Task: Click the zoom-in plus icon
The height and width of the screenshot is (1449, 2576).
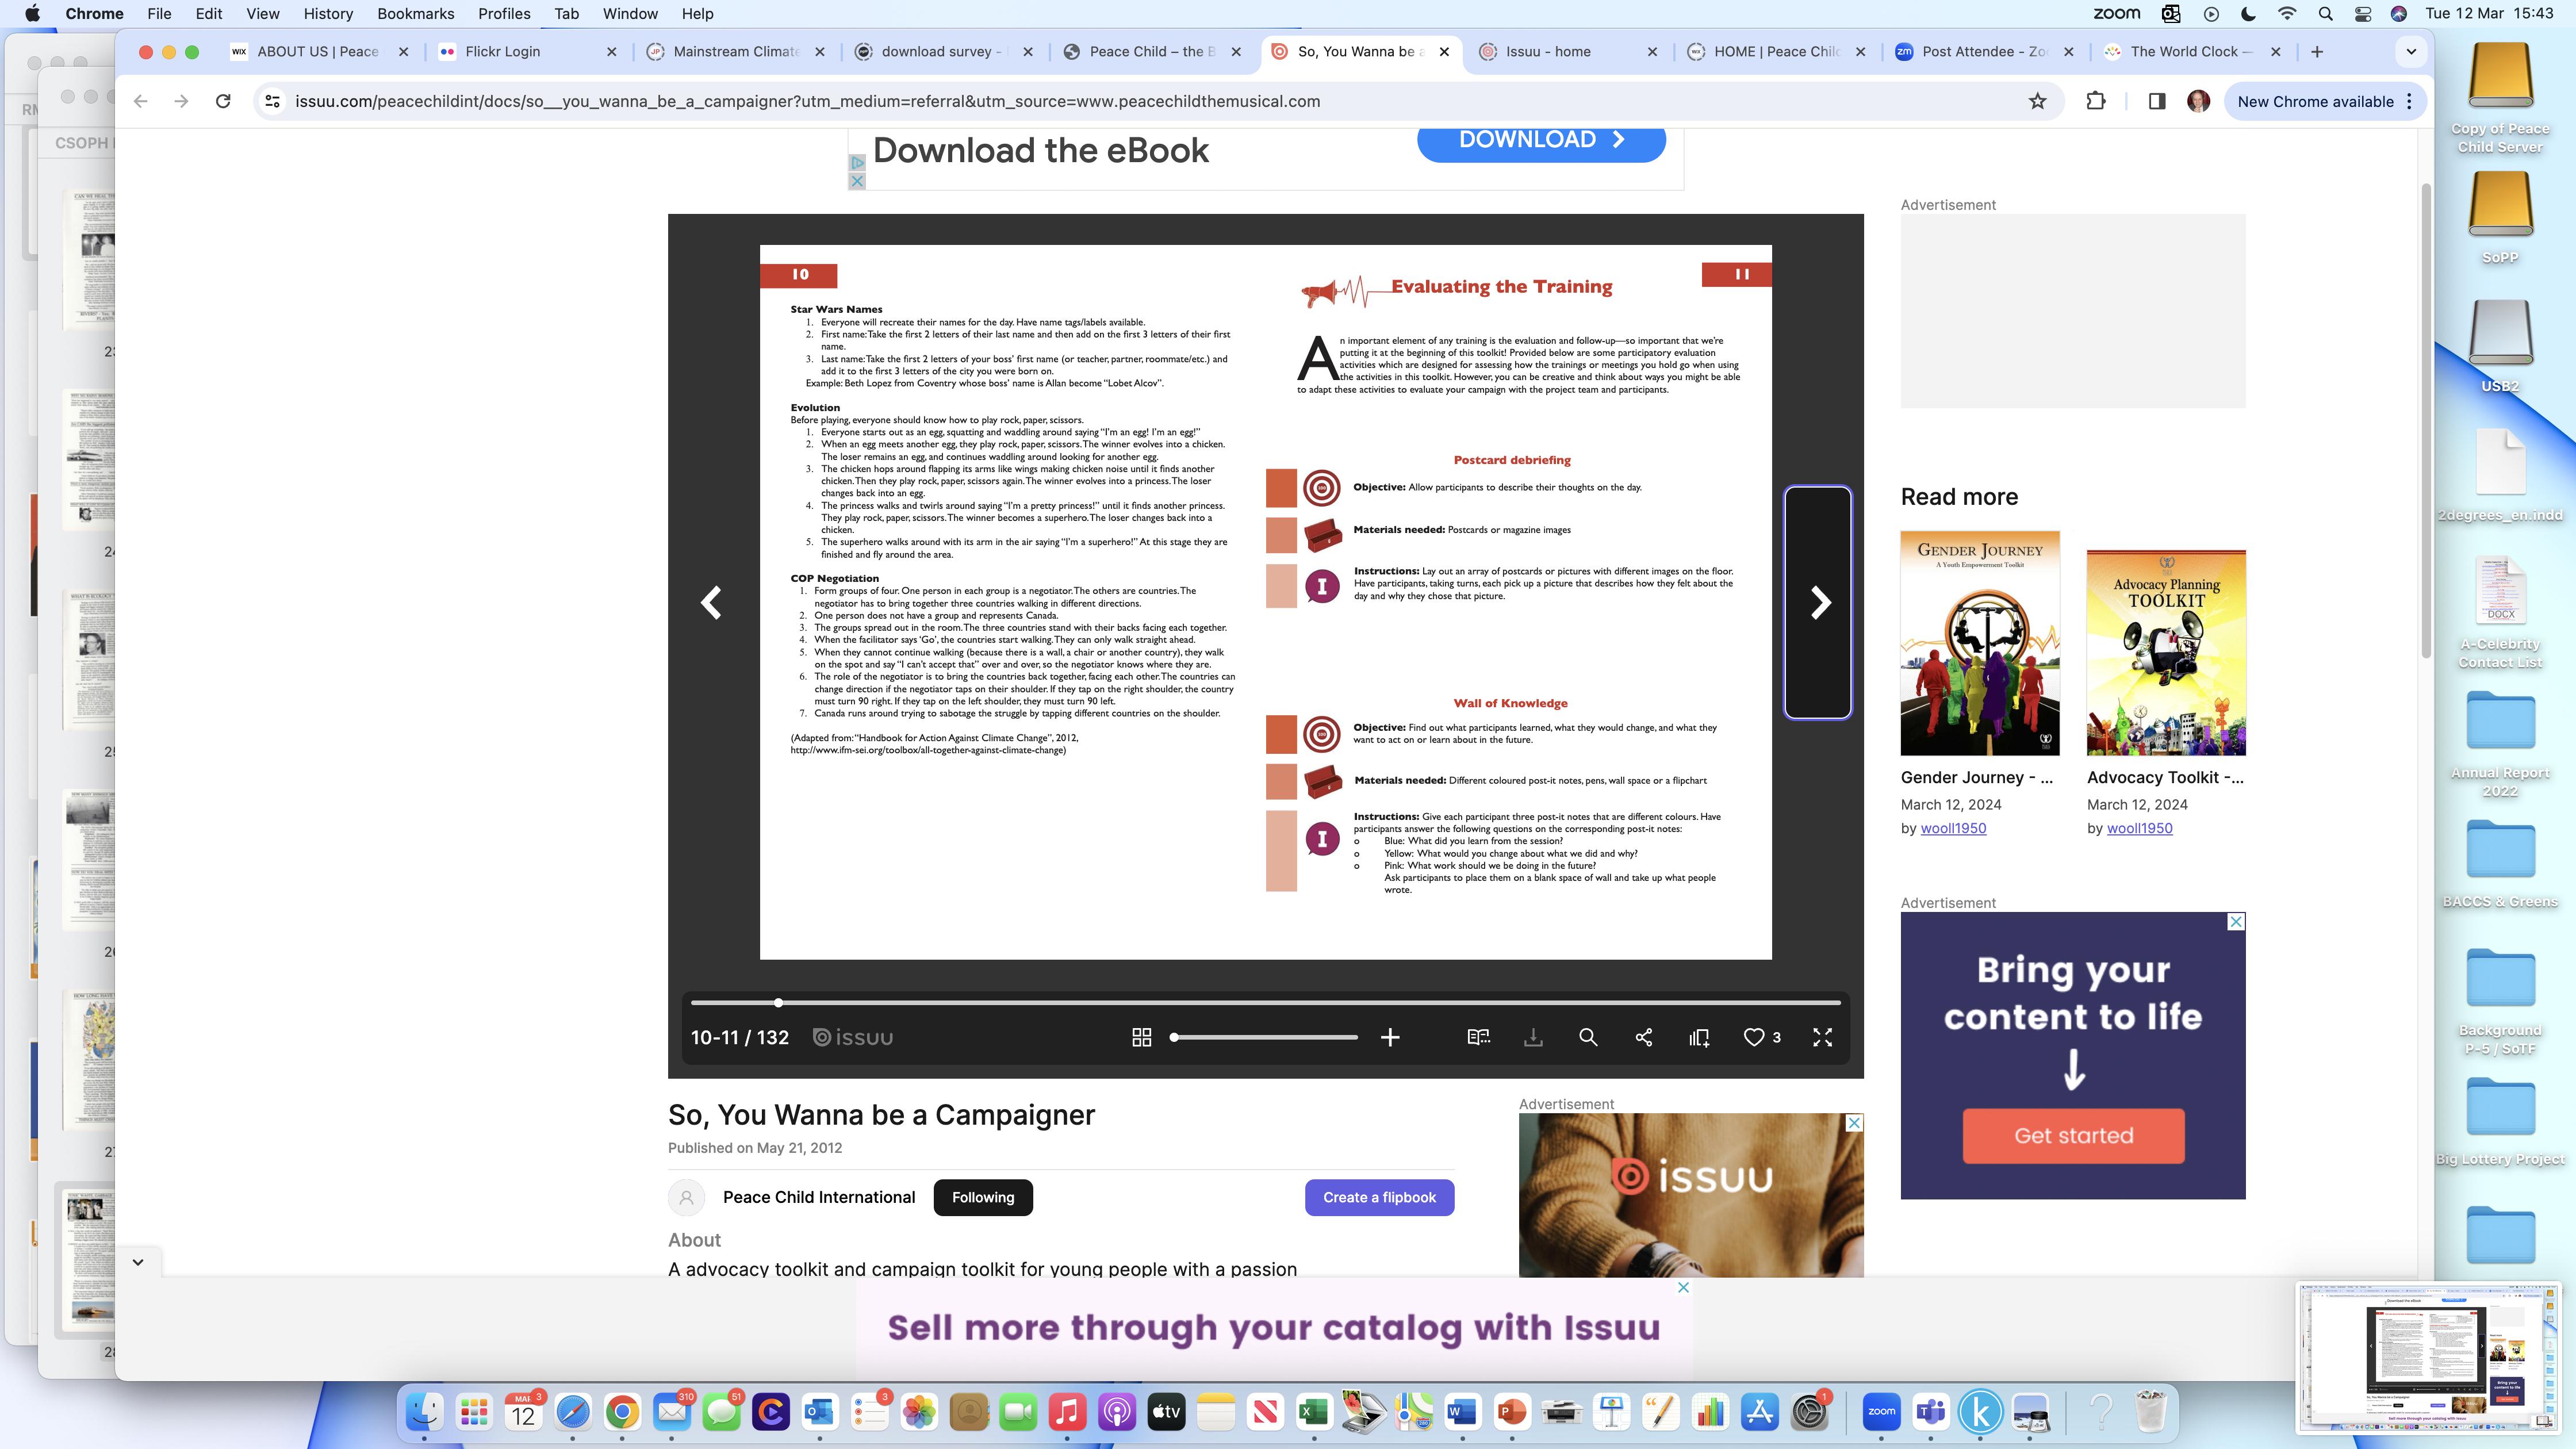Action: point(1390,1037)
